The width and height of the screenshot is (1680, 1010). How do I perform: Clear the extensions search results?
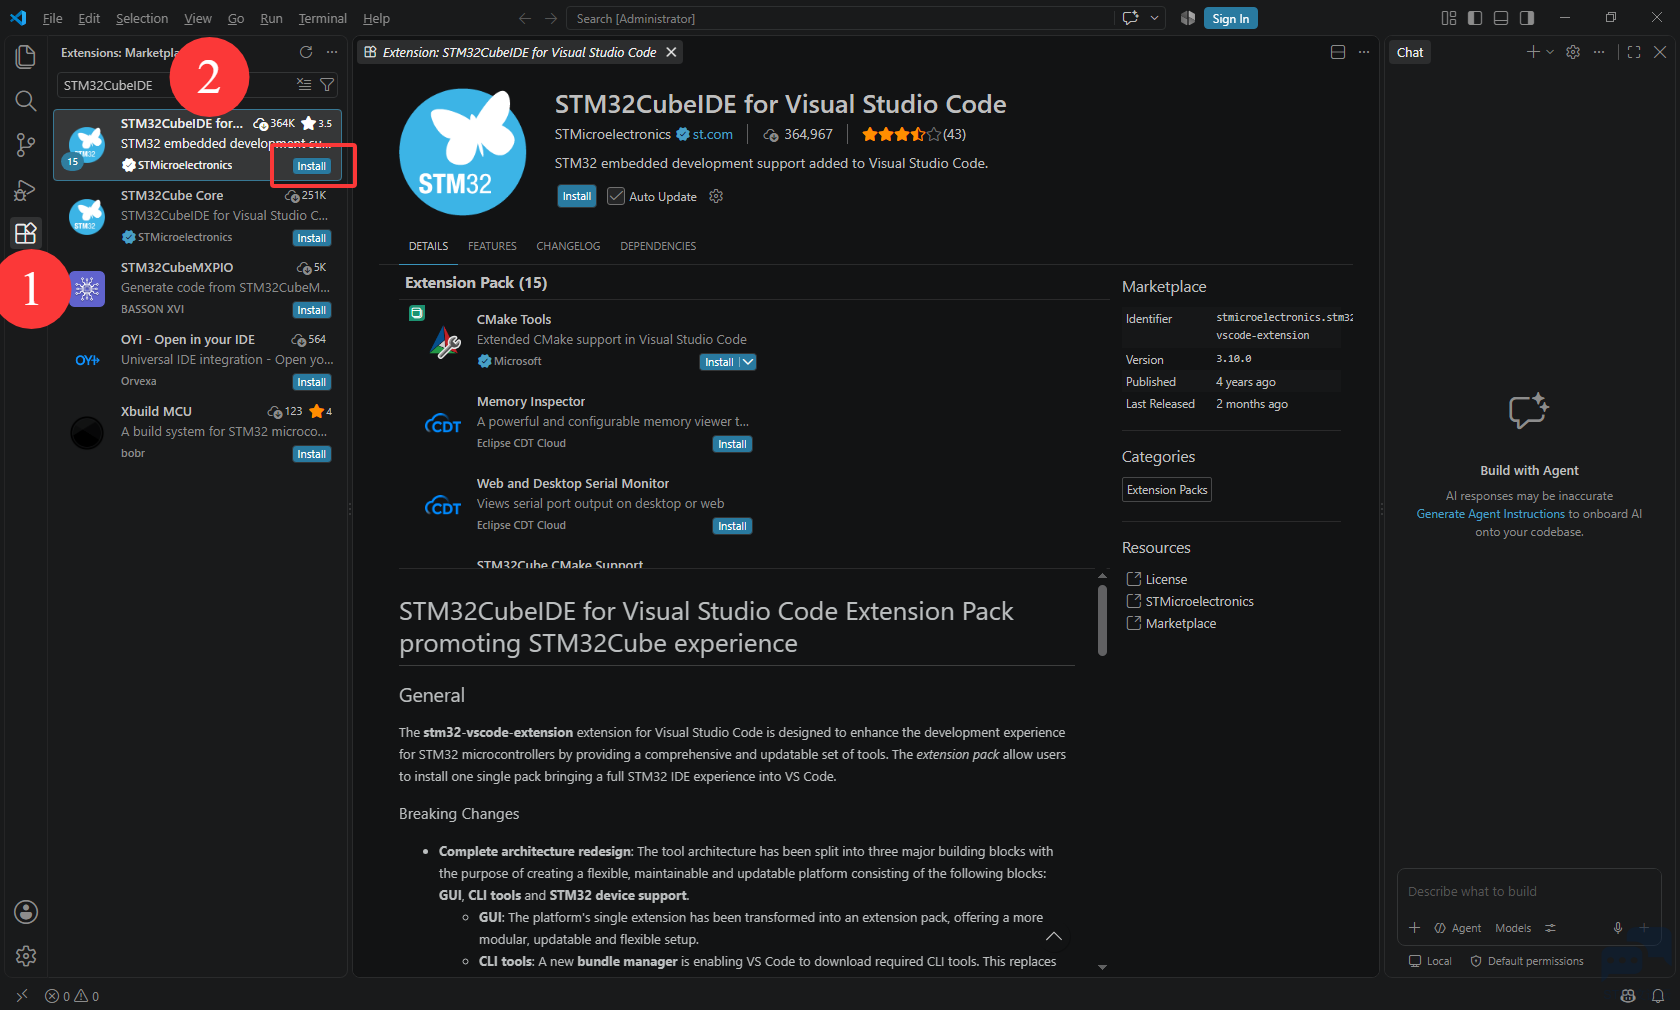(x=304, y=85)
